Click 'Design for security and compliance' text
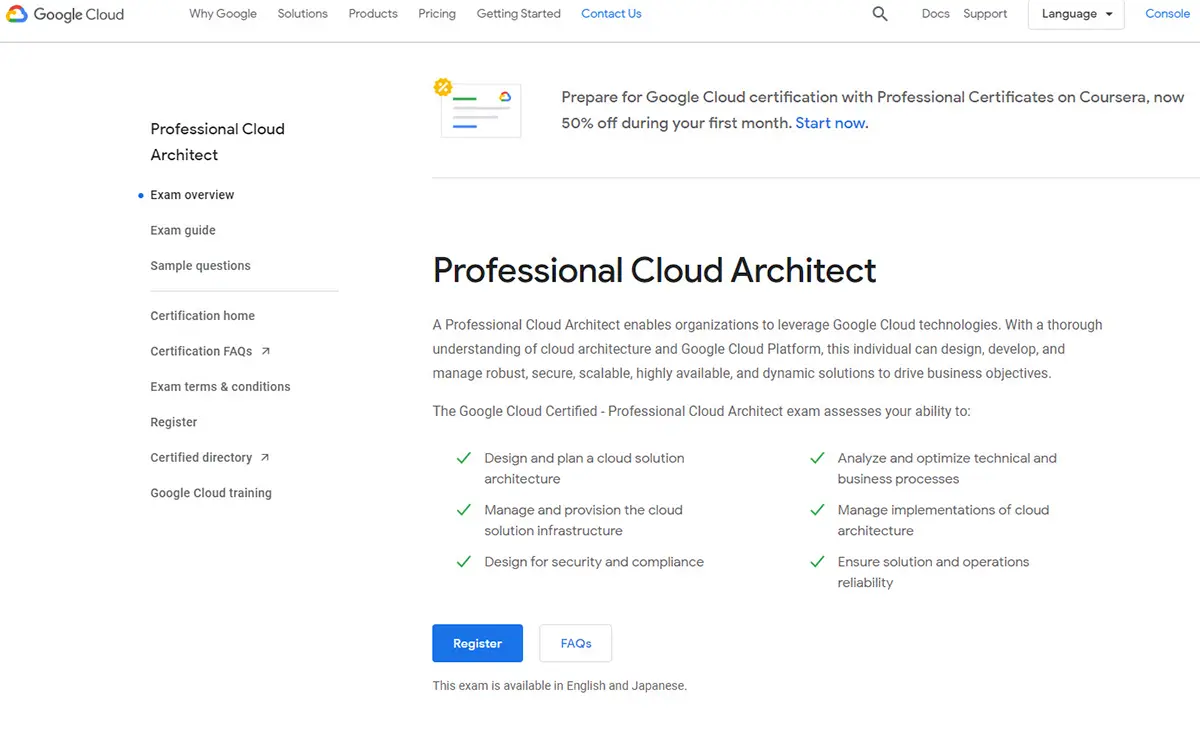 point(594,562)
